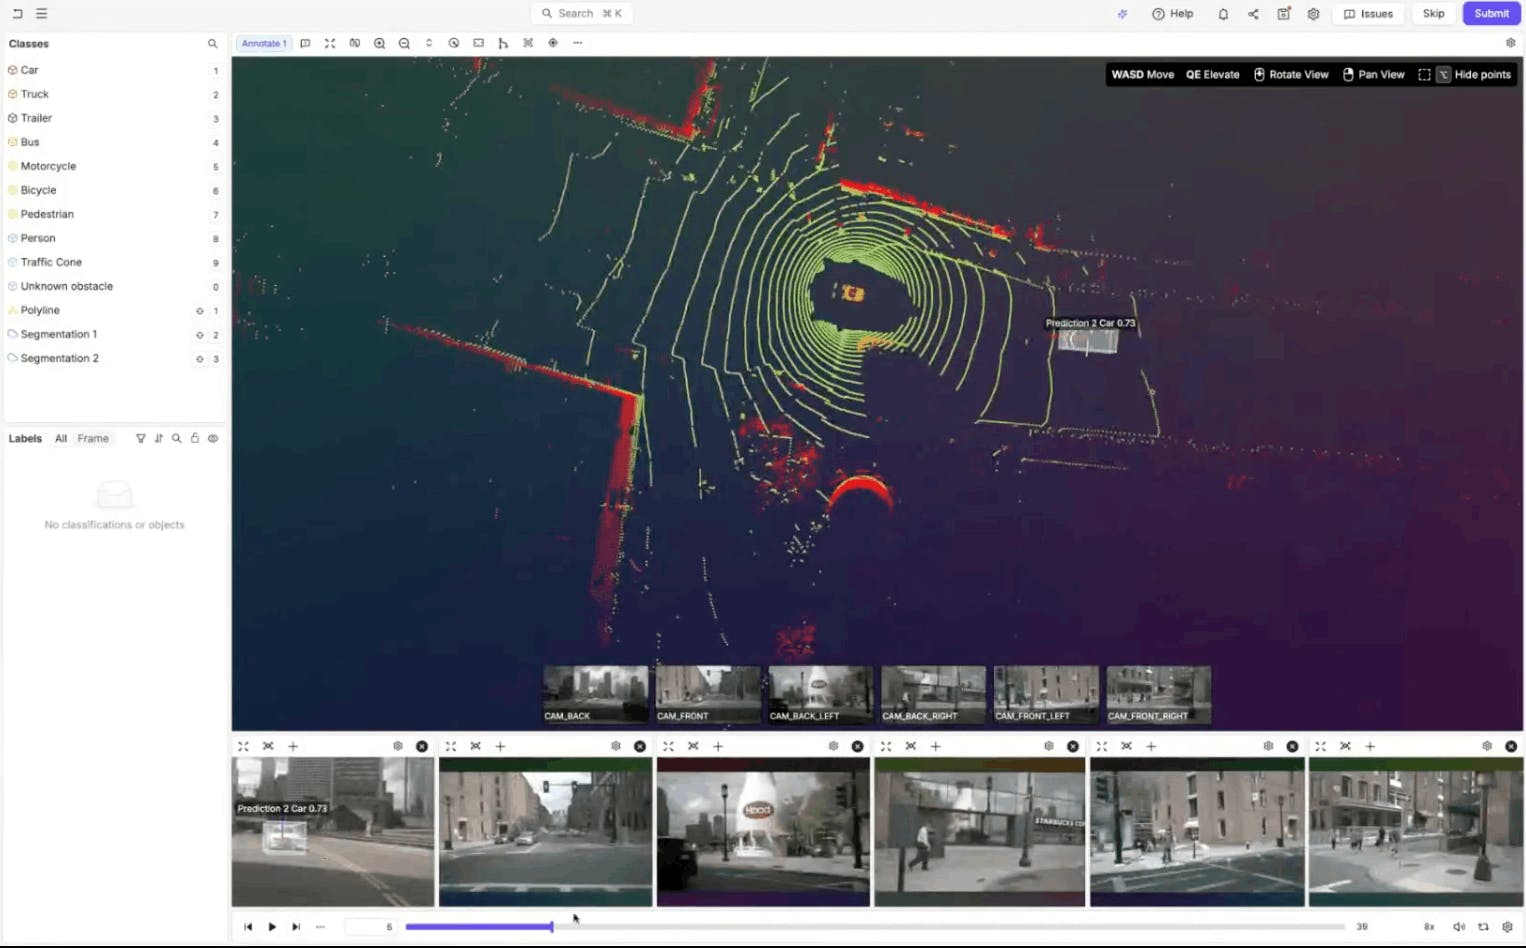Click the Submit button
The height and width of the screenshot is (948, 1526).
(1490, 13)
